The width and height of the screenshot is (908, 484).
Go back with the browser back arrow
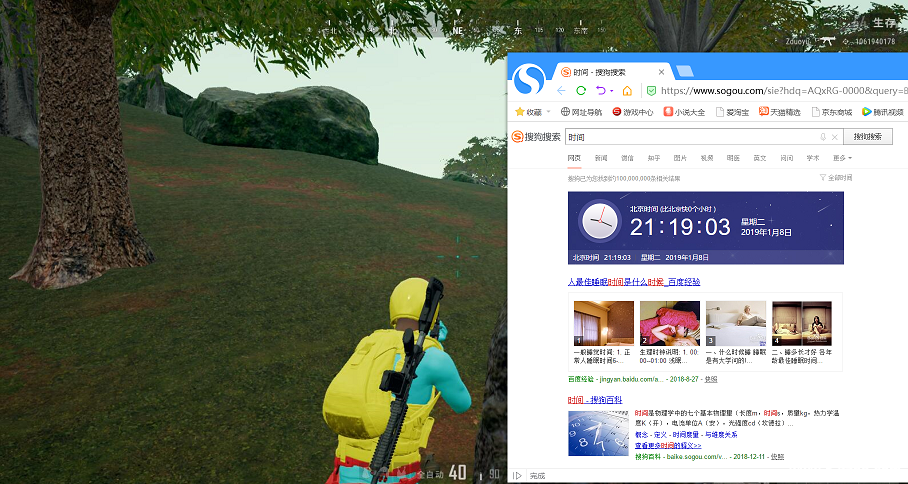click(x=561, y=91)
